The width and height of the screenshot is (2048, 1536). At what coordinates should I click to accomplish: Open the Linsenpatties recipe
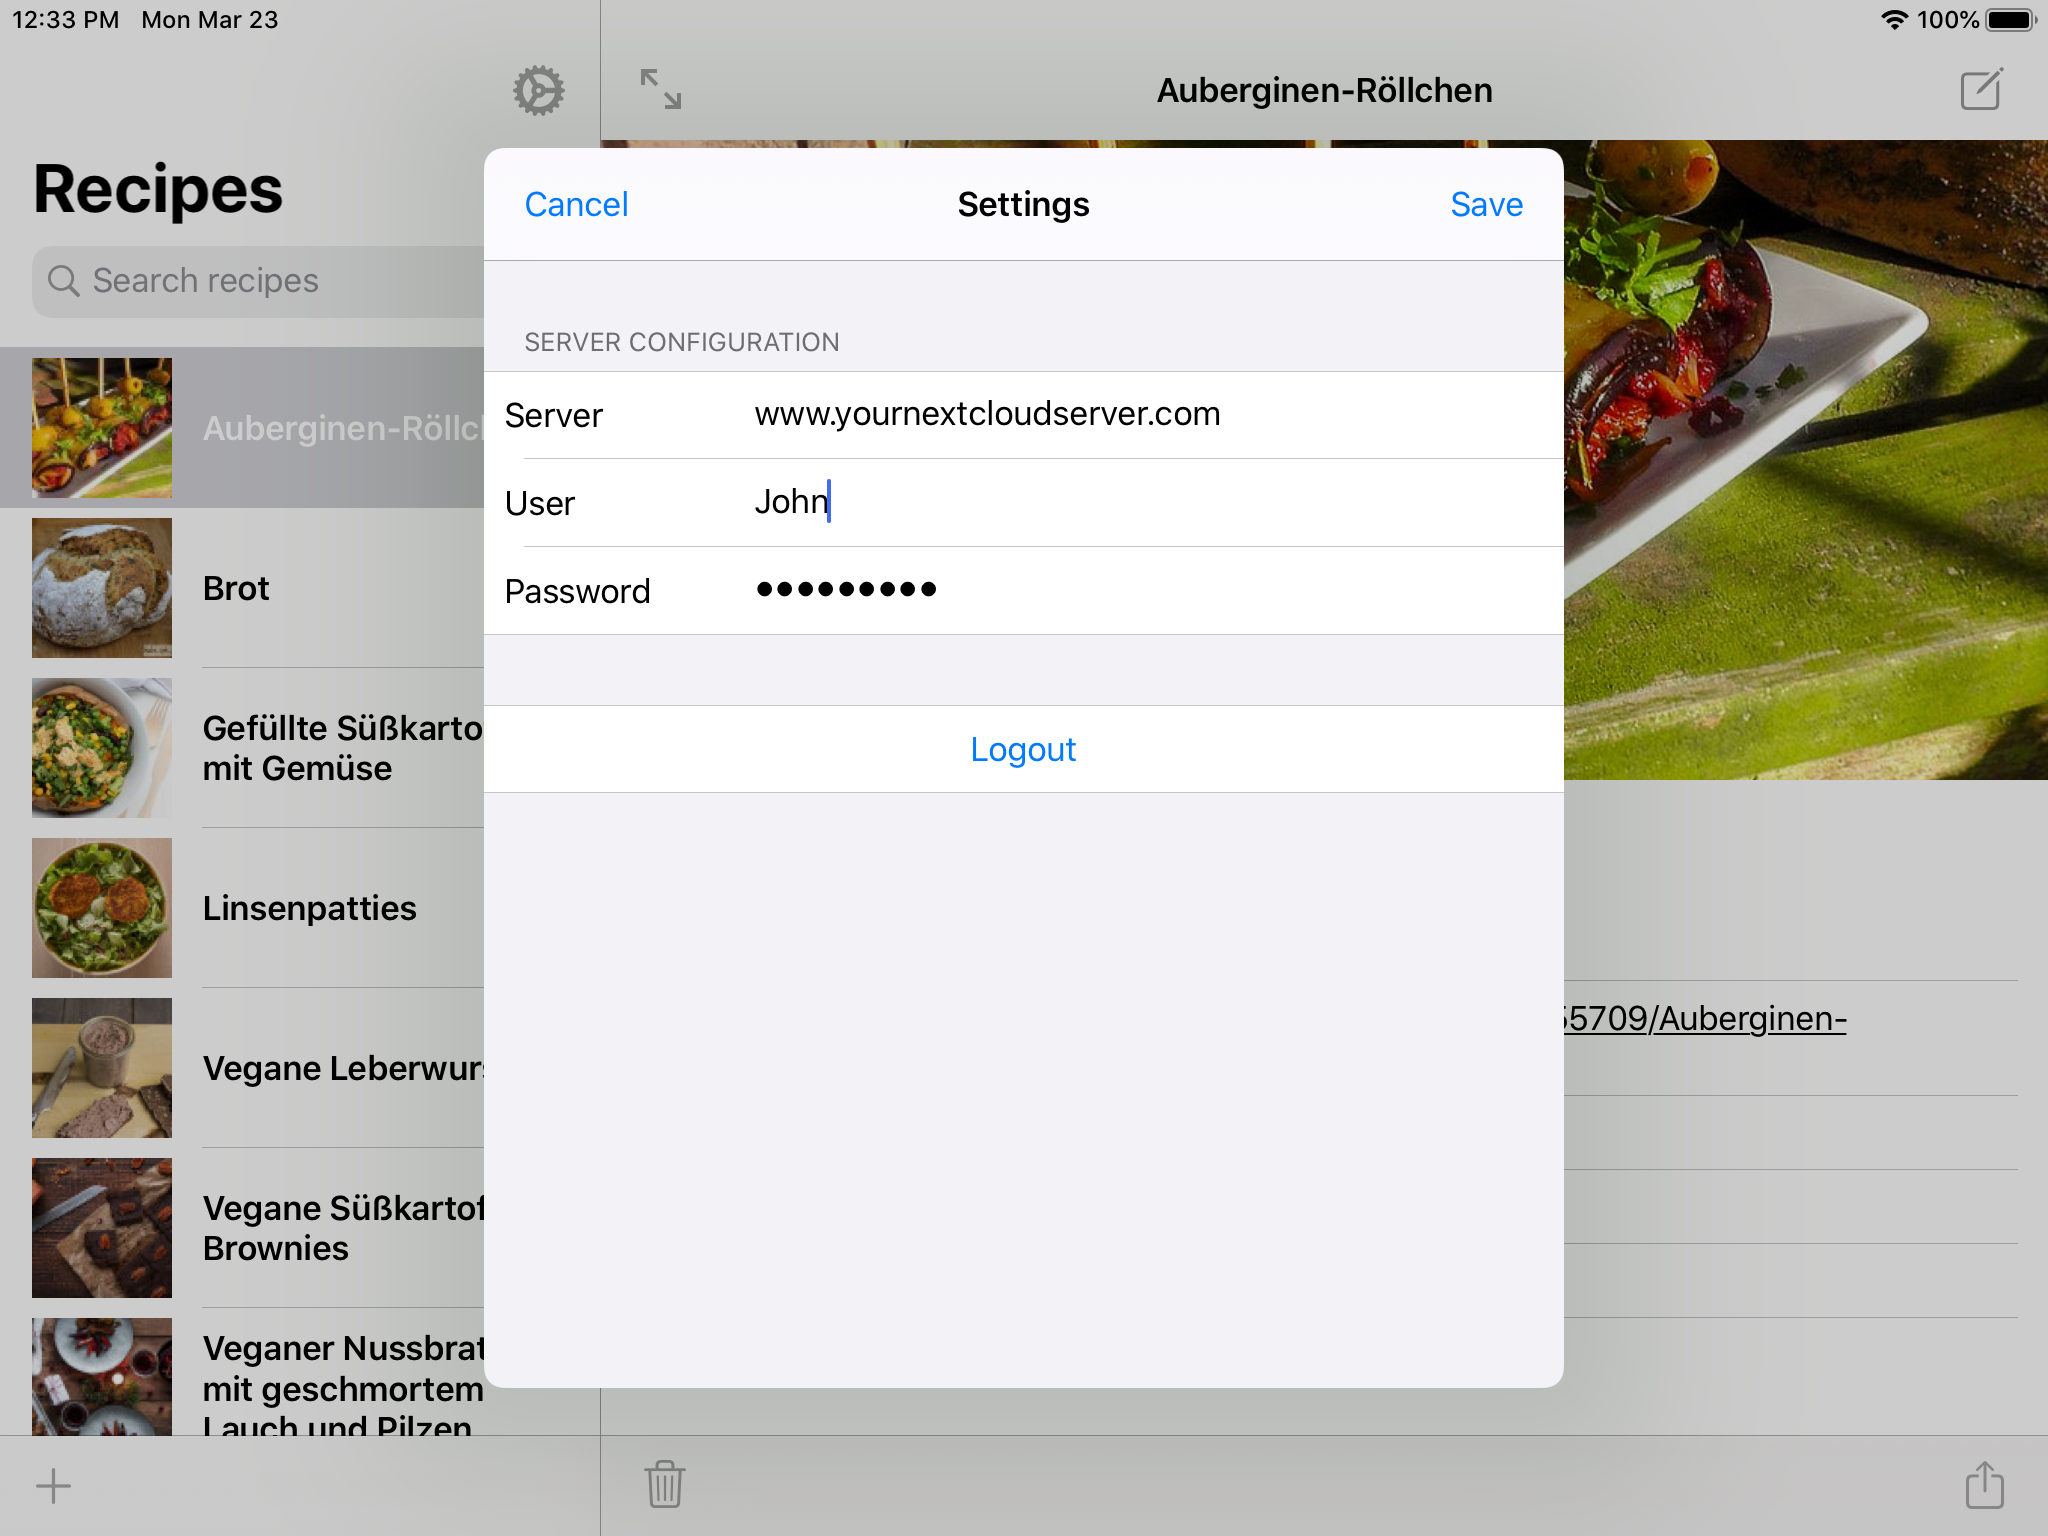point(308,908)
